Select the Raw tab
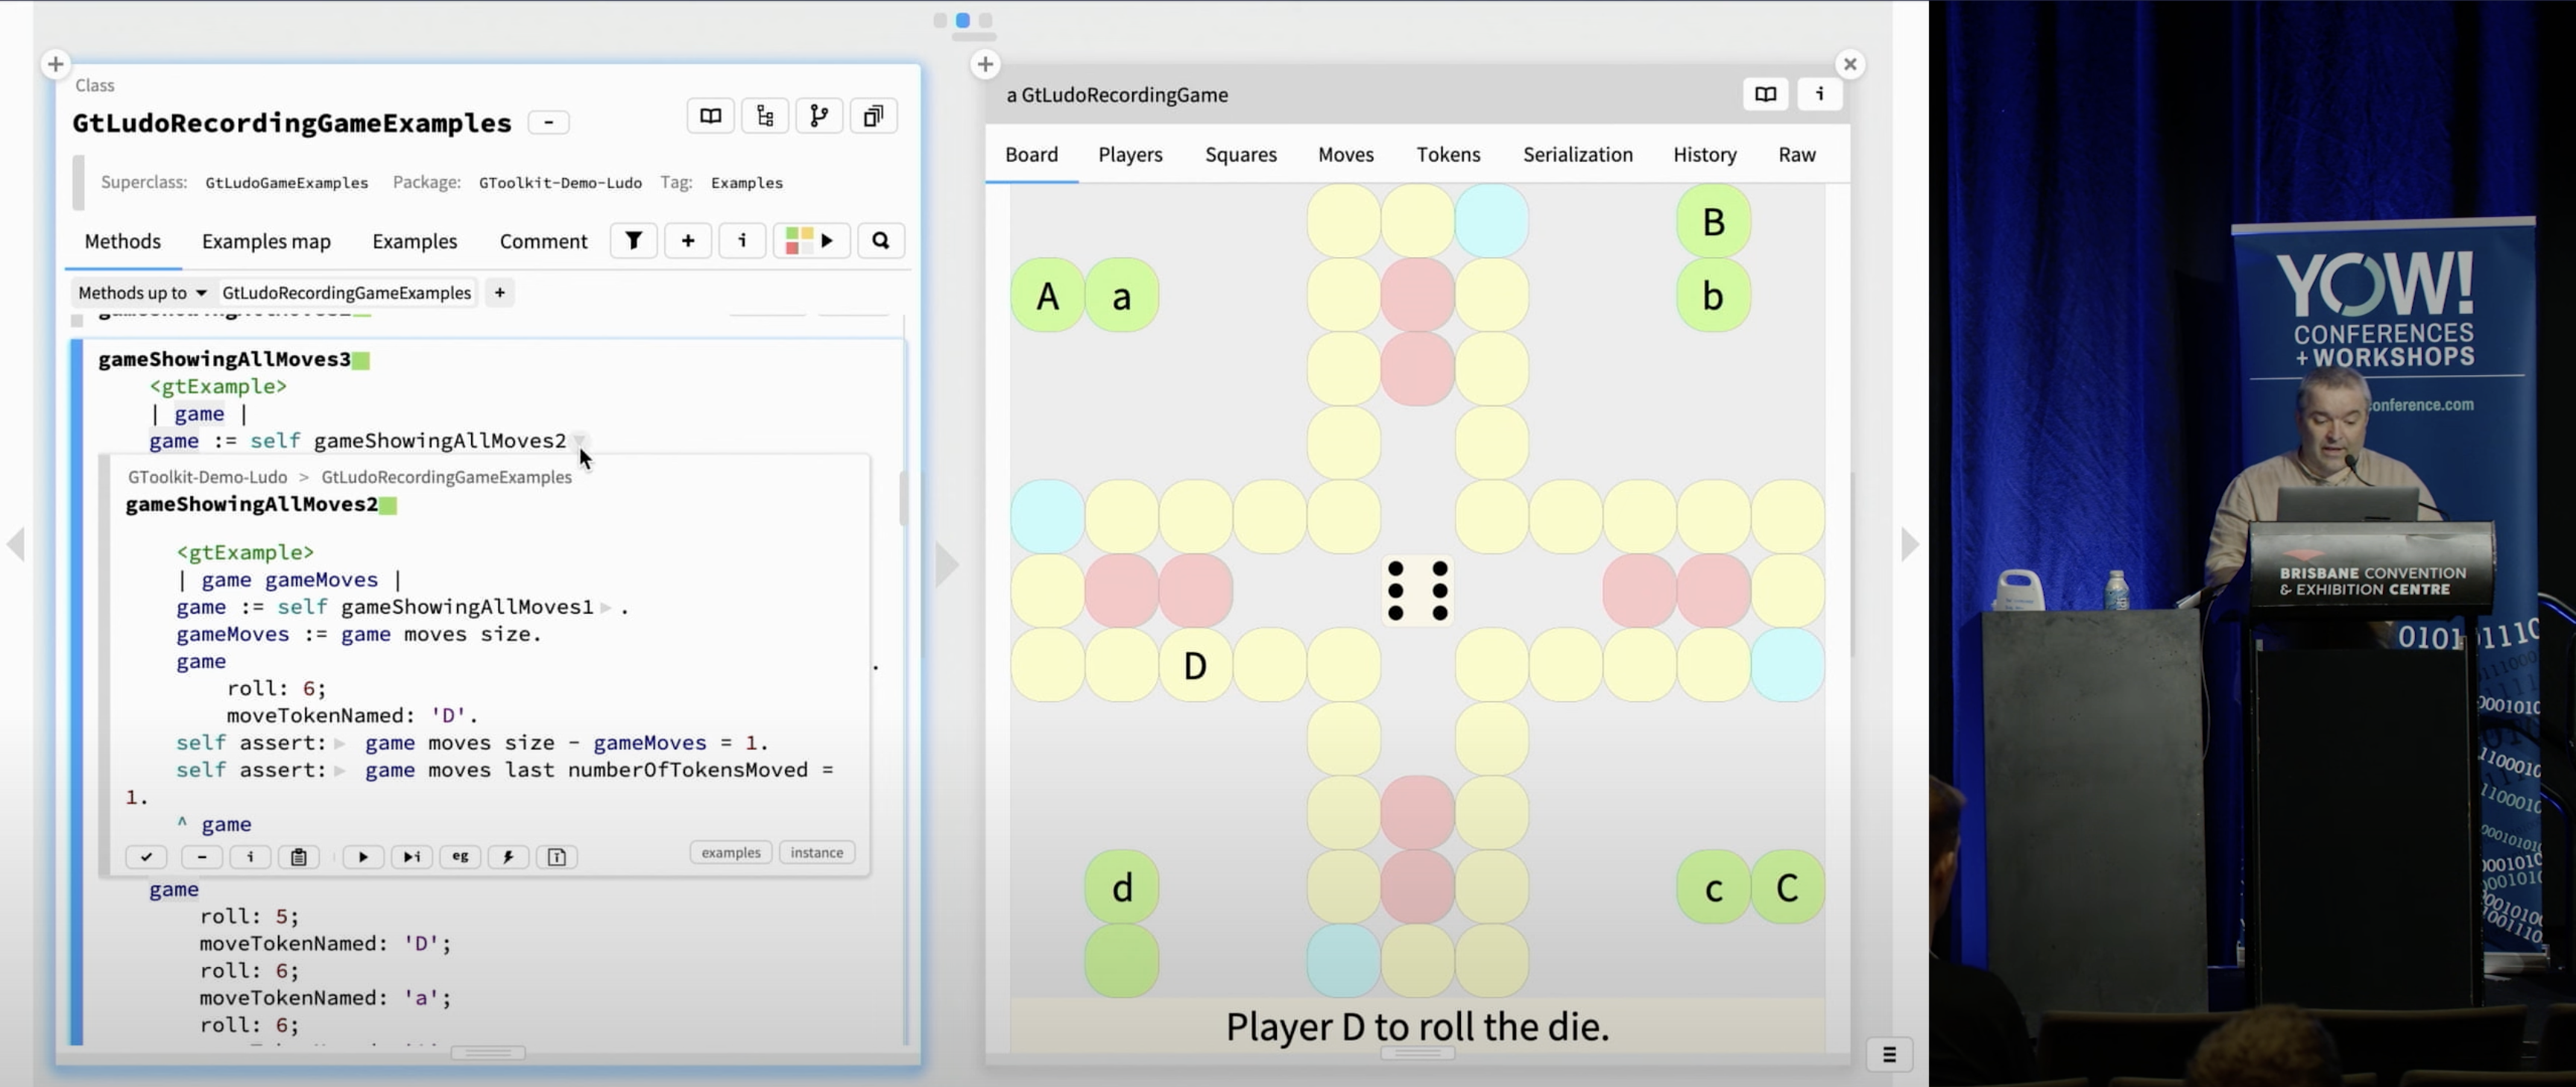2576x1087 pixels. (1796, 154)
